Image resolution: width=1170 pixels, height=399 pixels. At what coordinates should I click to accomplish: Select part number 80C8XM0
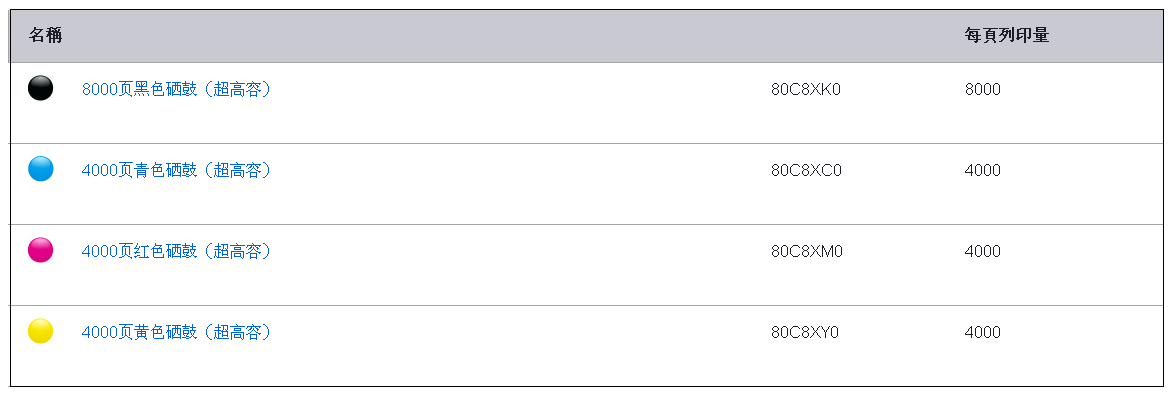click(807, 251)
